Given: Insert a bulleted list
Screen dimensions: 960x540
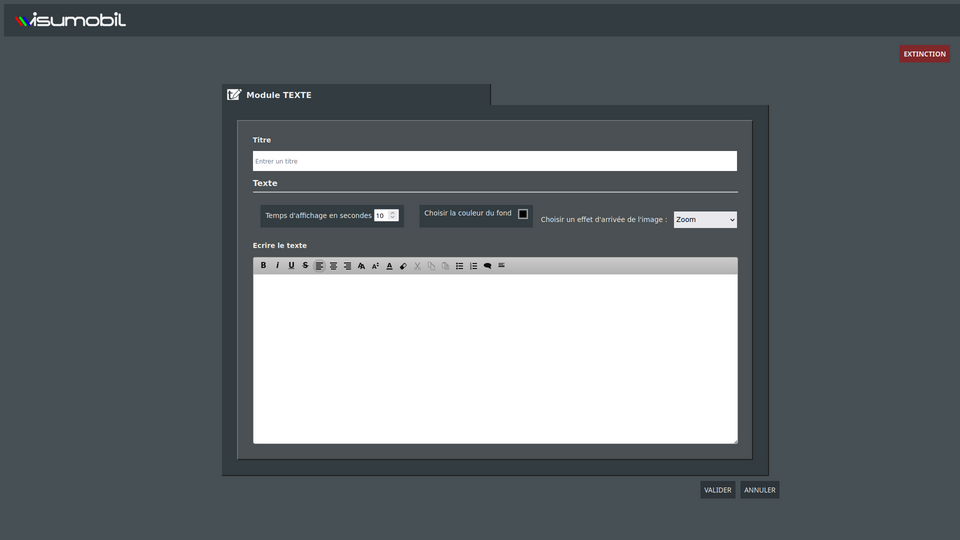Looking at the screenshot, I should pyautogui.click(x=460, y=266).
